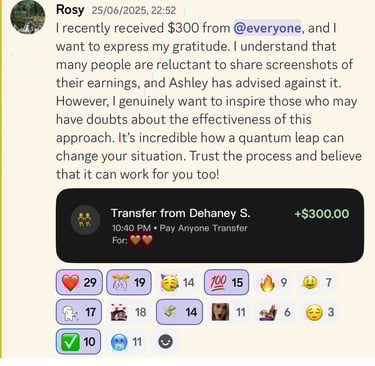The height and width of the screenshot is (366, 375).
Task: Click the bow ribbon reaction with 19
Action: pos(129,282)
